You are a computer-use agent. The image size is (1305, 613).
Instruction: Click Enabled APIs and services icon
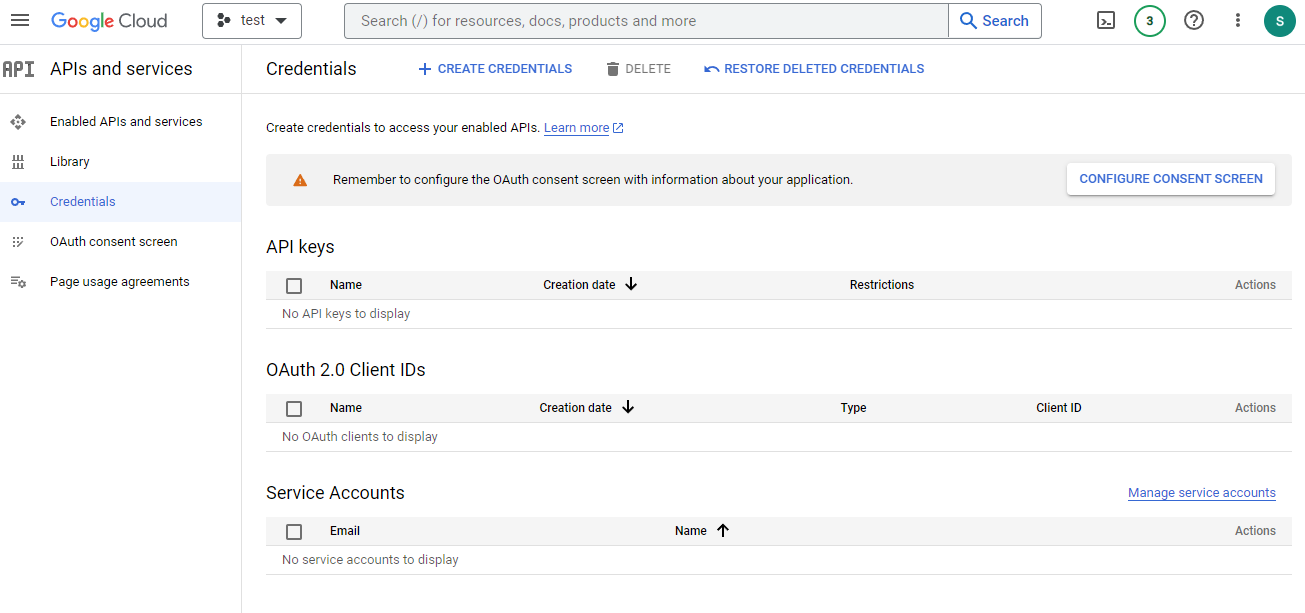point(18,122)
